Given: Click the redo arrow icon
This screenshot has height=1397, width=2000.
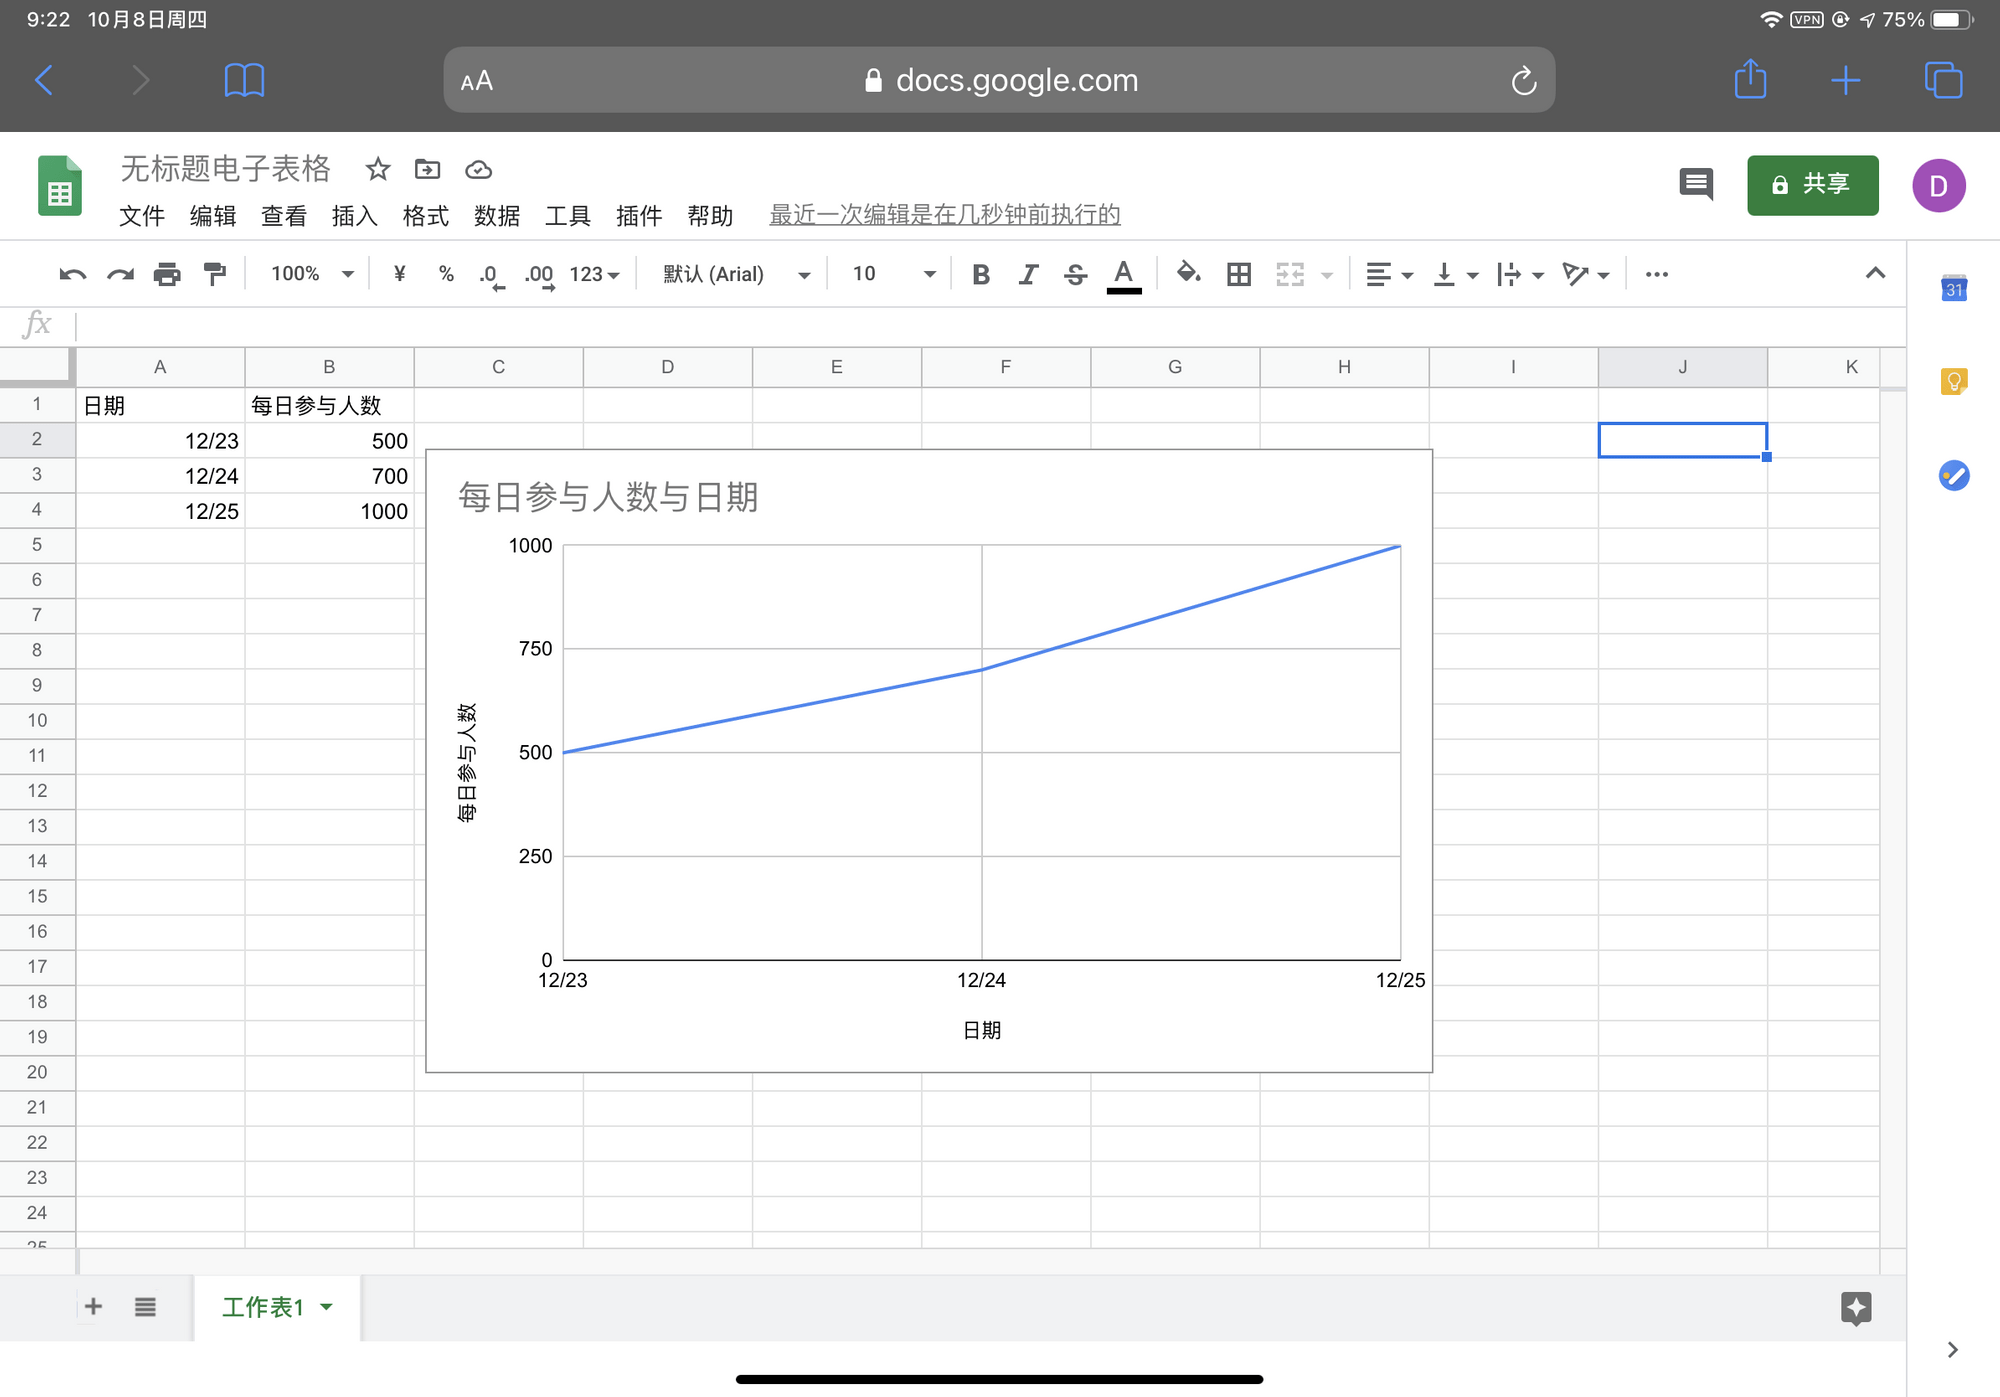Looking at the screenshot, I should pos(120,274).
